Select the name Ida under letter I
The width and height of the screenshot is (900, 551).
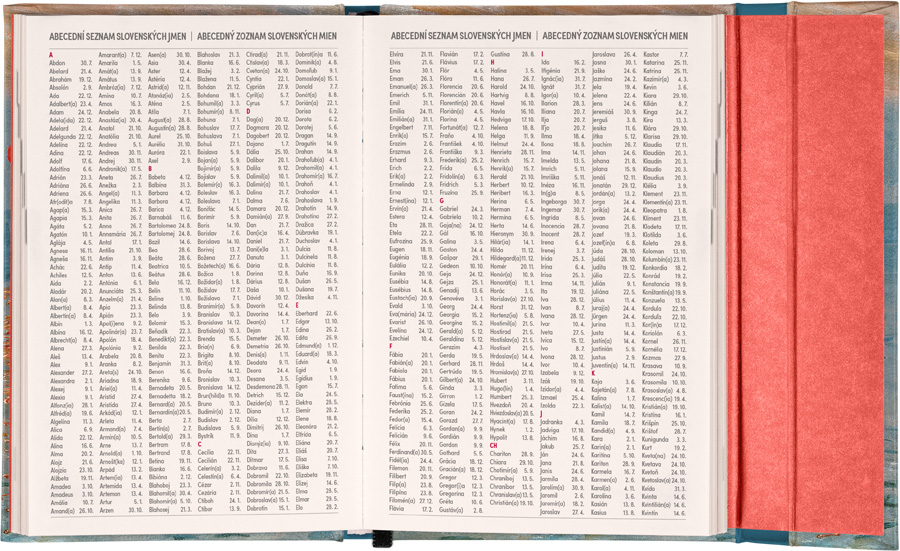(545, 62)
